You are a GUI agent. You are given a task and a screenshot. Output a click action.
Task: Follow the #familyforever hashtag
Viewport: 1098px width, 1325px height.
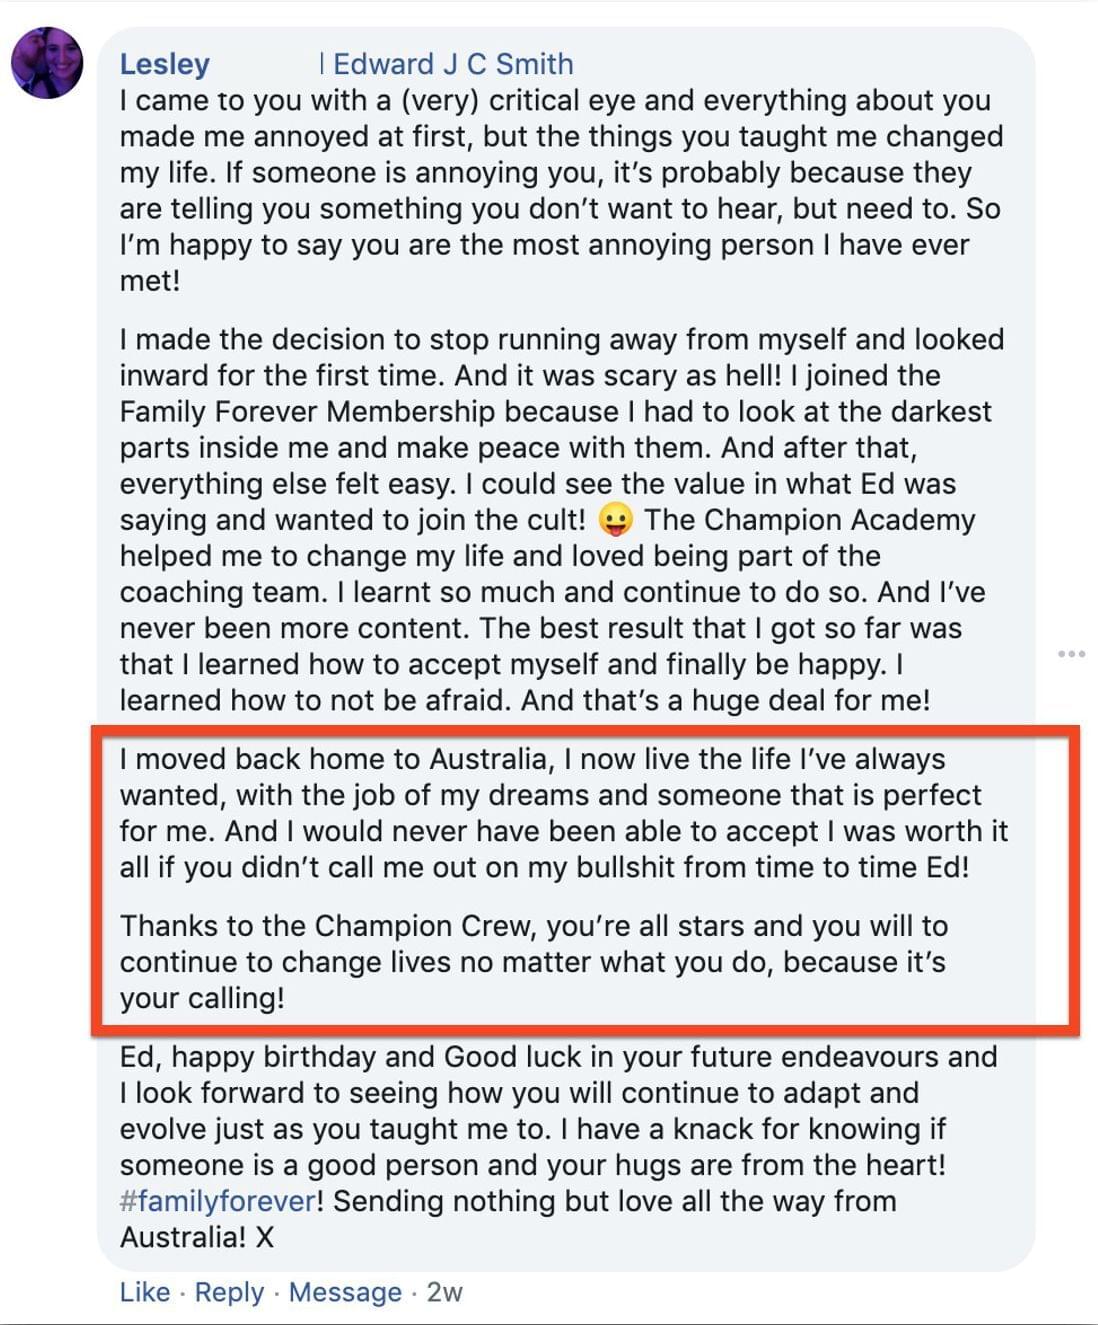point(218,1201)
